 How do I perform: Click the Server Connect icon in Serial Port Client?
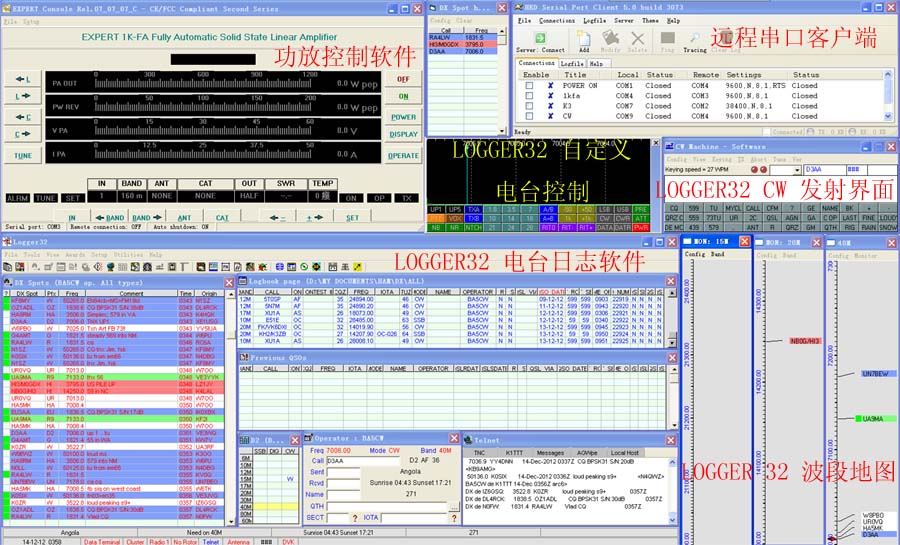point(540,38)
